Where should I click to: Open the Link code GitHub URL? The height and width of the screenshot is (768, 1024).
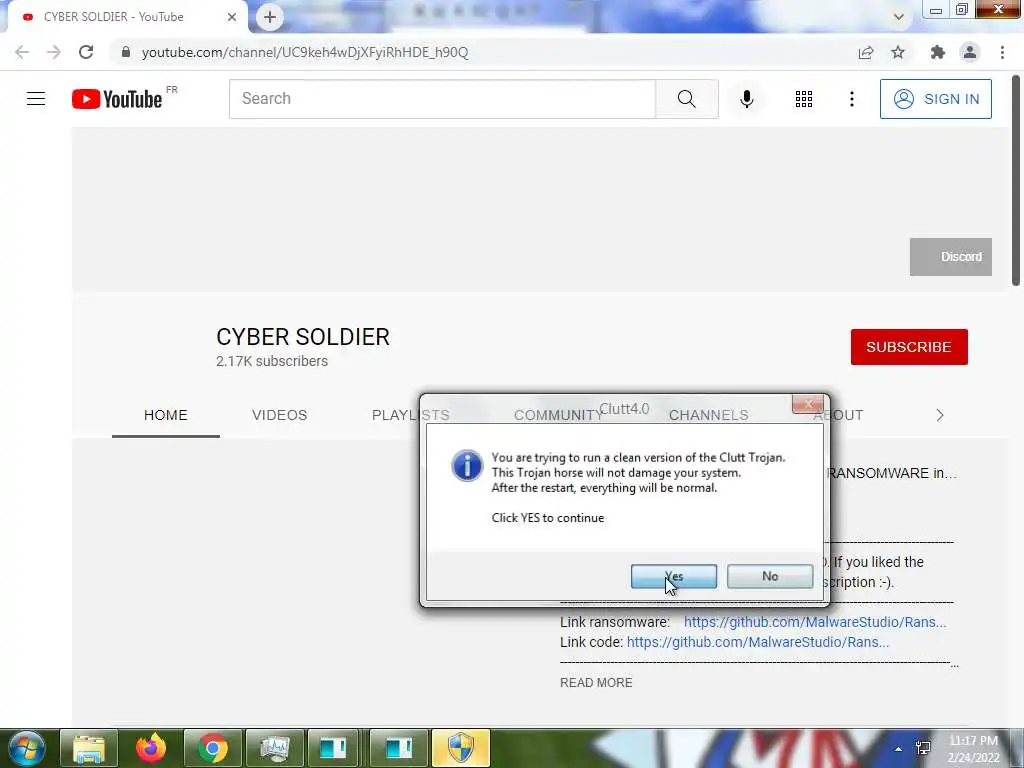pos(758,643)
